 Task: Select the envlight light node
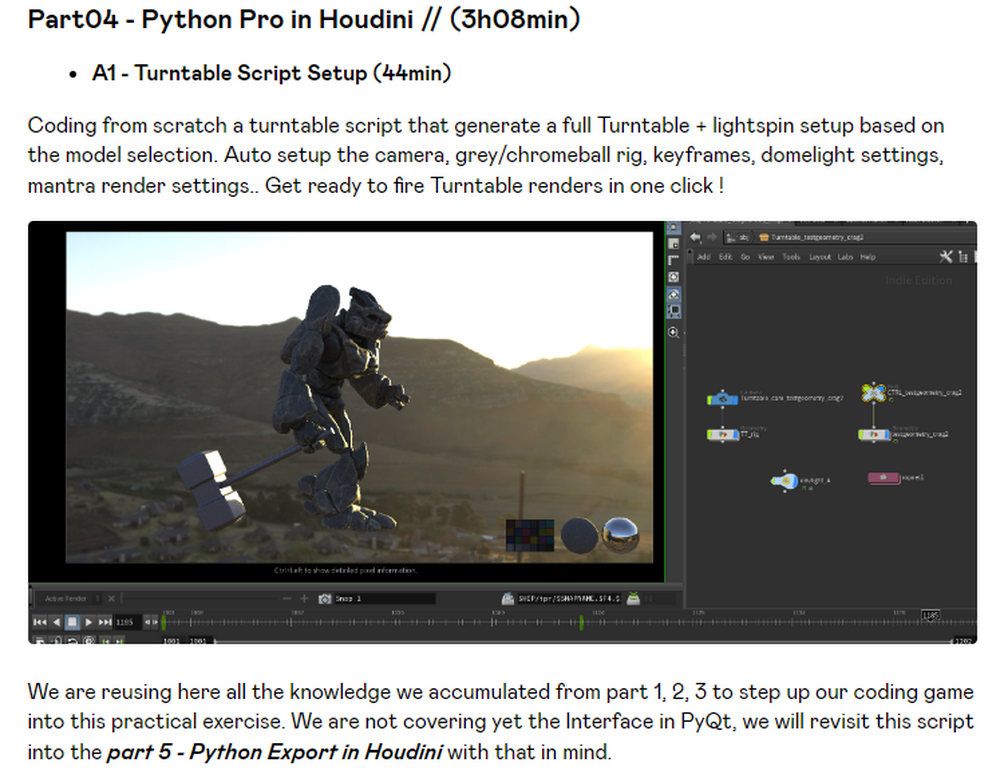(x=784, y=480)
